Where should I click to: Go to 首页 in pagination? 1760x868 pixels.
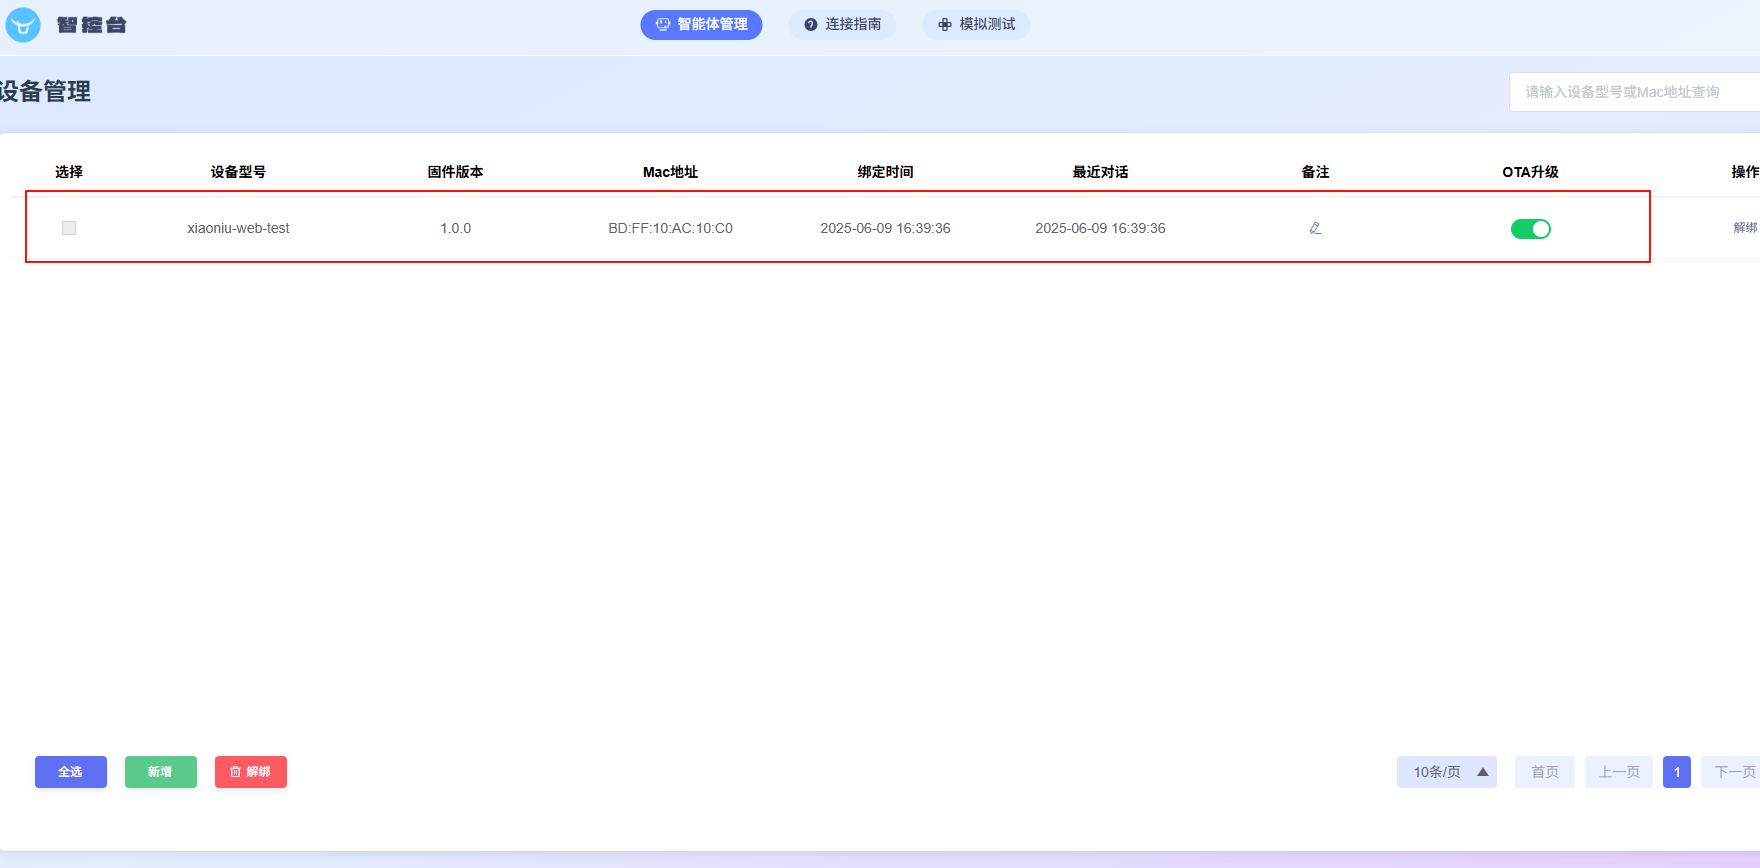pyautogui.click(x=1545, y=772)
